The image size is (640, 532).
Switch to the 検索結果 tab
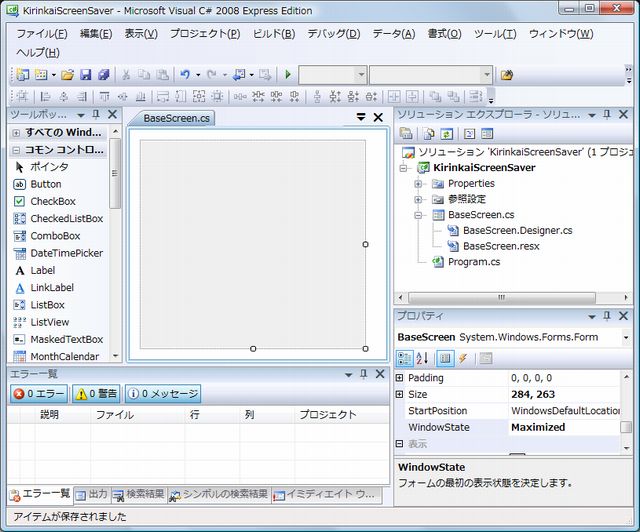[138, 494]
